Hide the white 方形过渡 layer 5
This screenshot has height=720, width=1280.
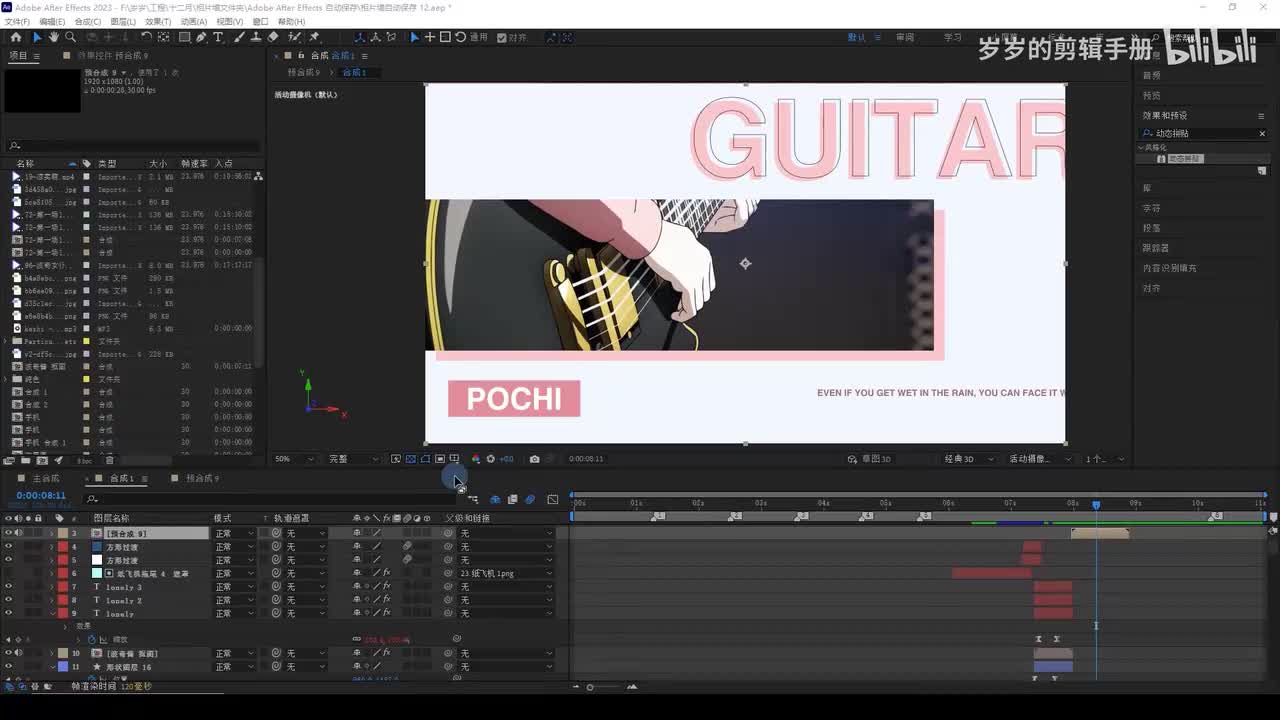[9, 560]
